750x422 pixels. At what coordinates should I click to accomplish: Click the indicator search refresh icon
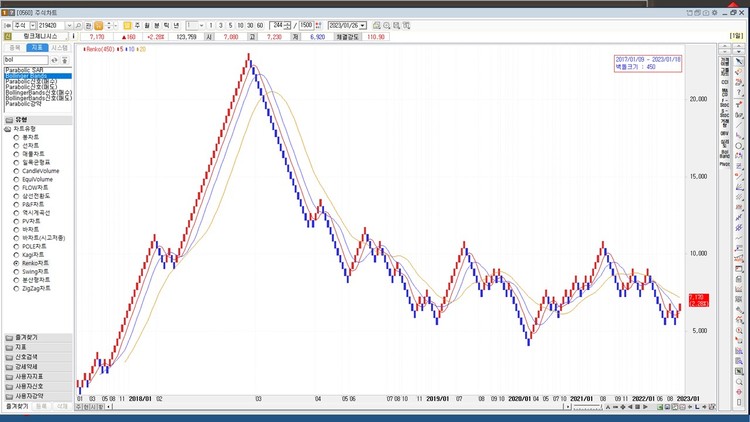pos(55,60)
